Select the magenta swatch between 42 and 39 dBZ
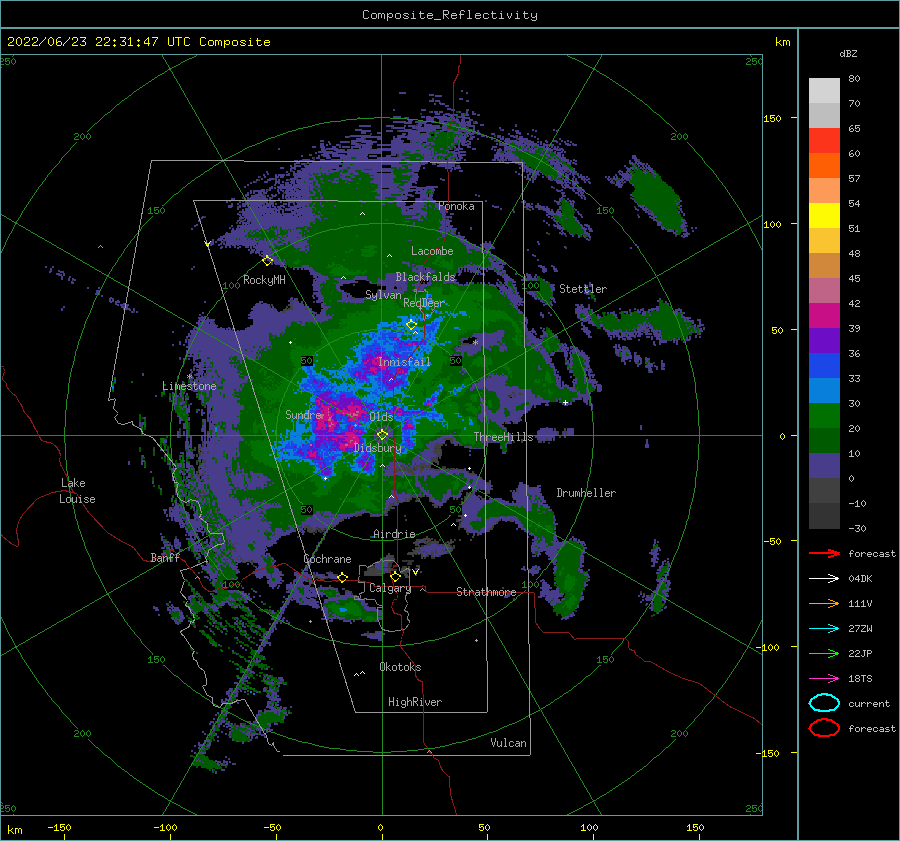 (x=824, y=316)
